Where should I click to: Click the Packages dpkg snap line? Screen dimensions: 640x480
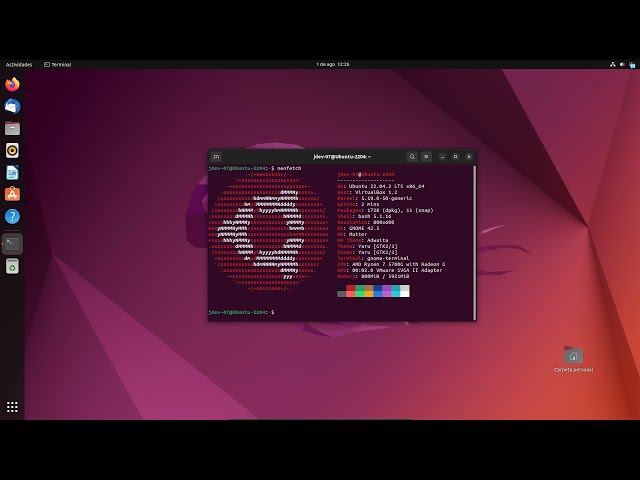pos(385,210)
